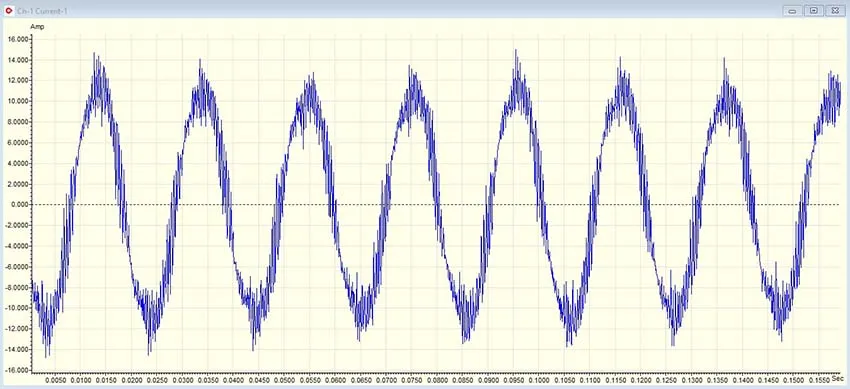This screenshot has width=850, height=389.
Task: Click the 16.000 y-axis label
Action: 17,40
